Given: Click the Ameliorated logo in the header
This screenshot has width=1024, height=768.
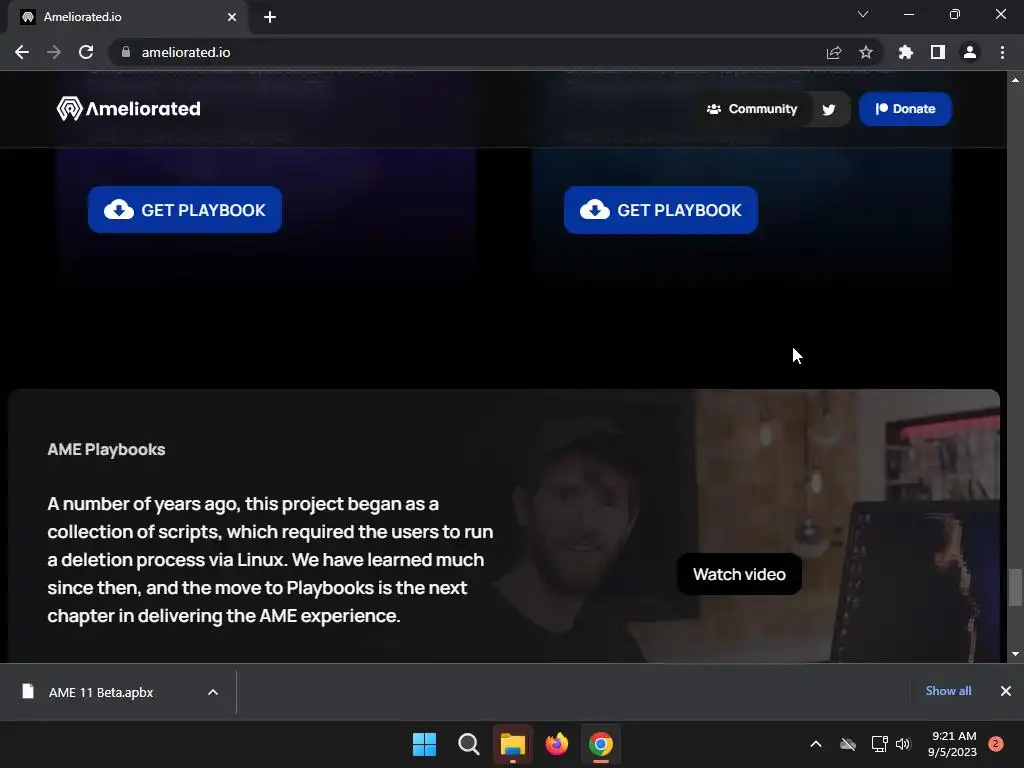Looking at the screenshot, I should [x=129, y=108].
